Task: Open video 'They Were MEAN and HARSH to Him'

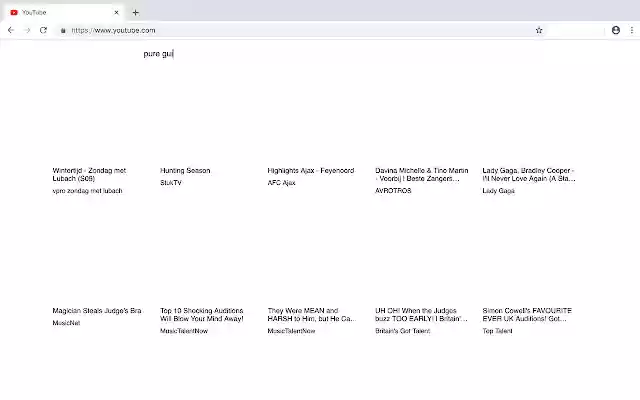Action: point(311,315)
